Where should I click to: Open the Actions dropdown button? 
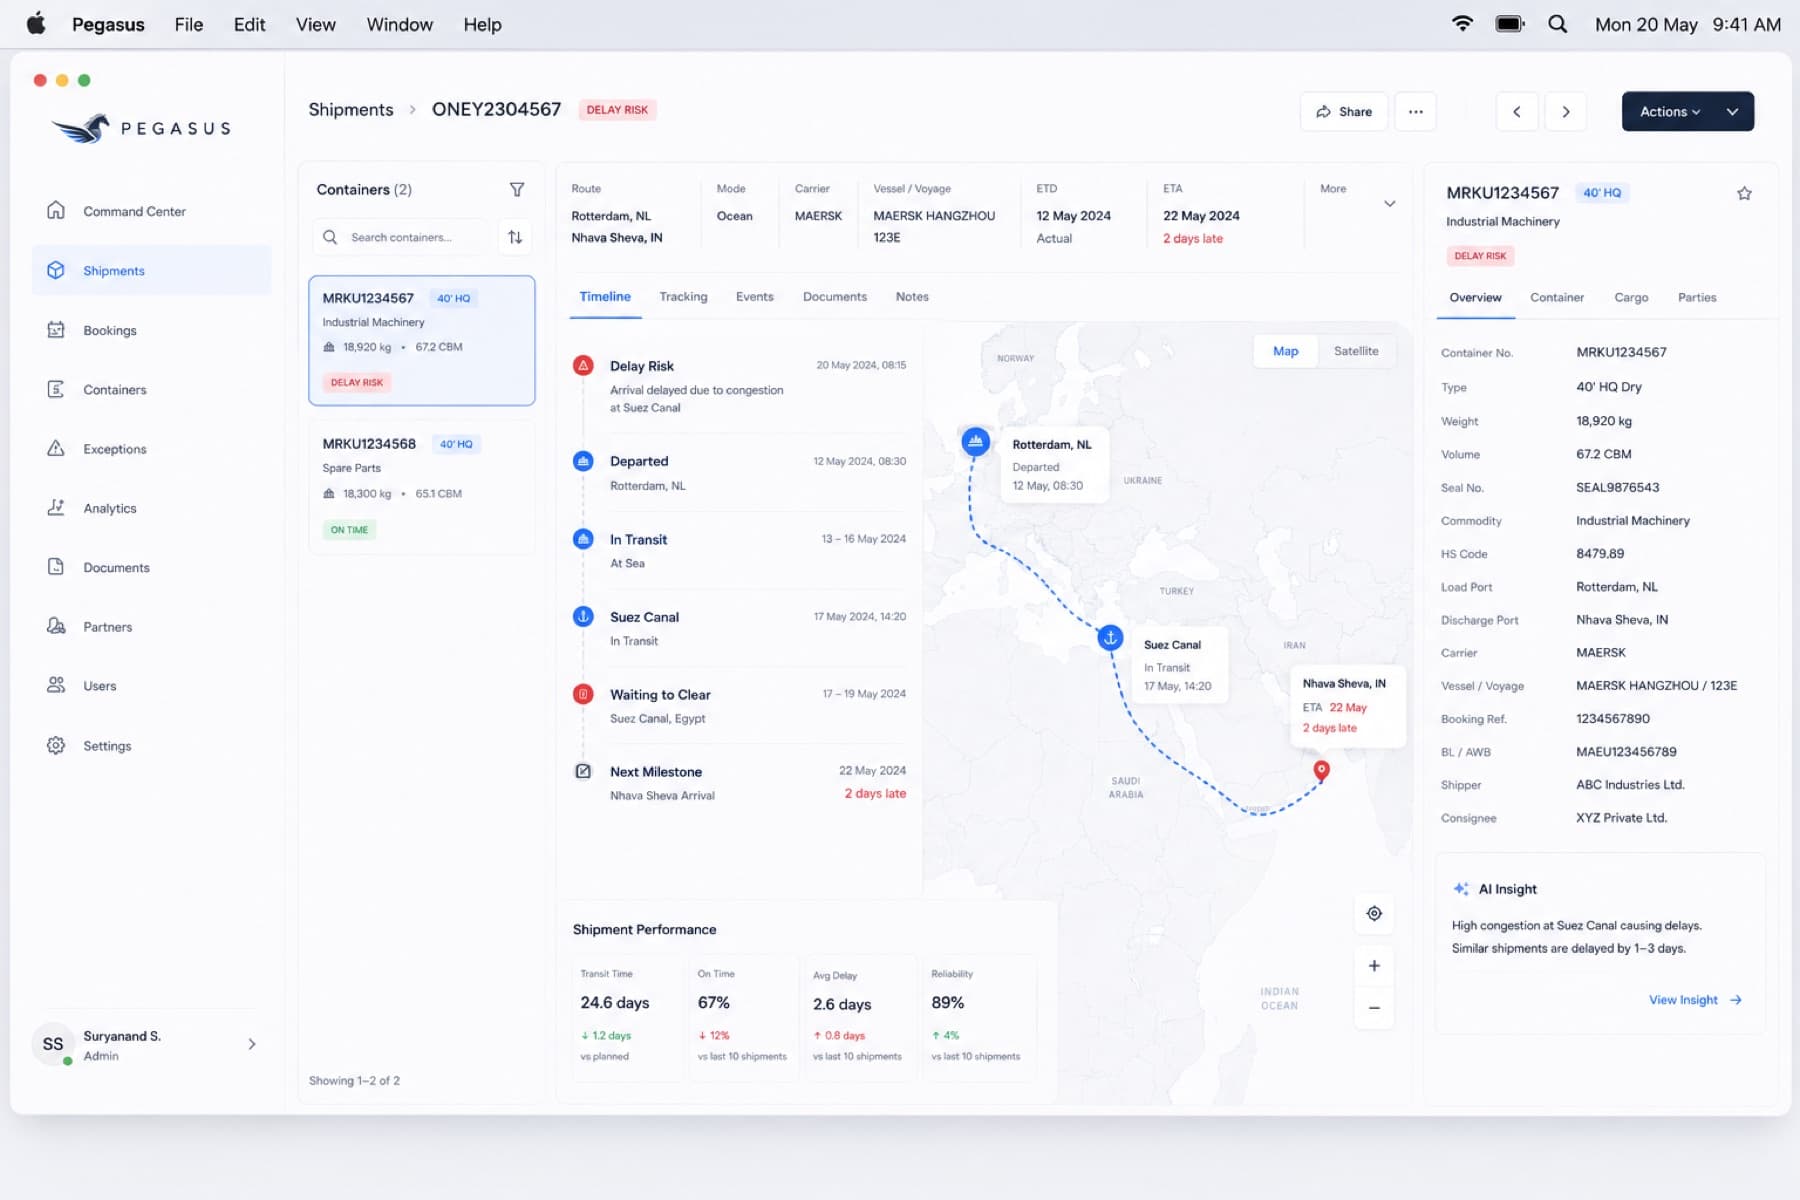point(1687,112)
